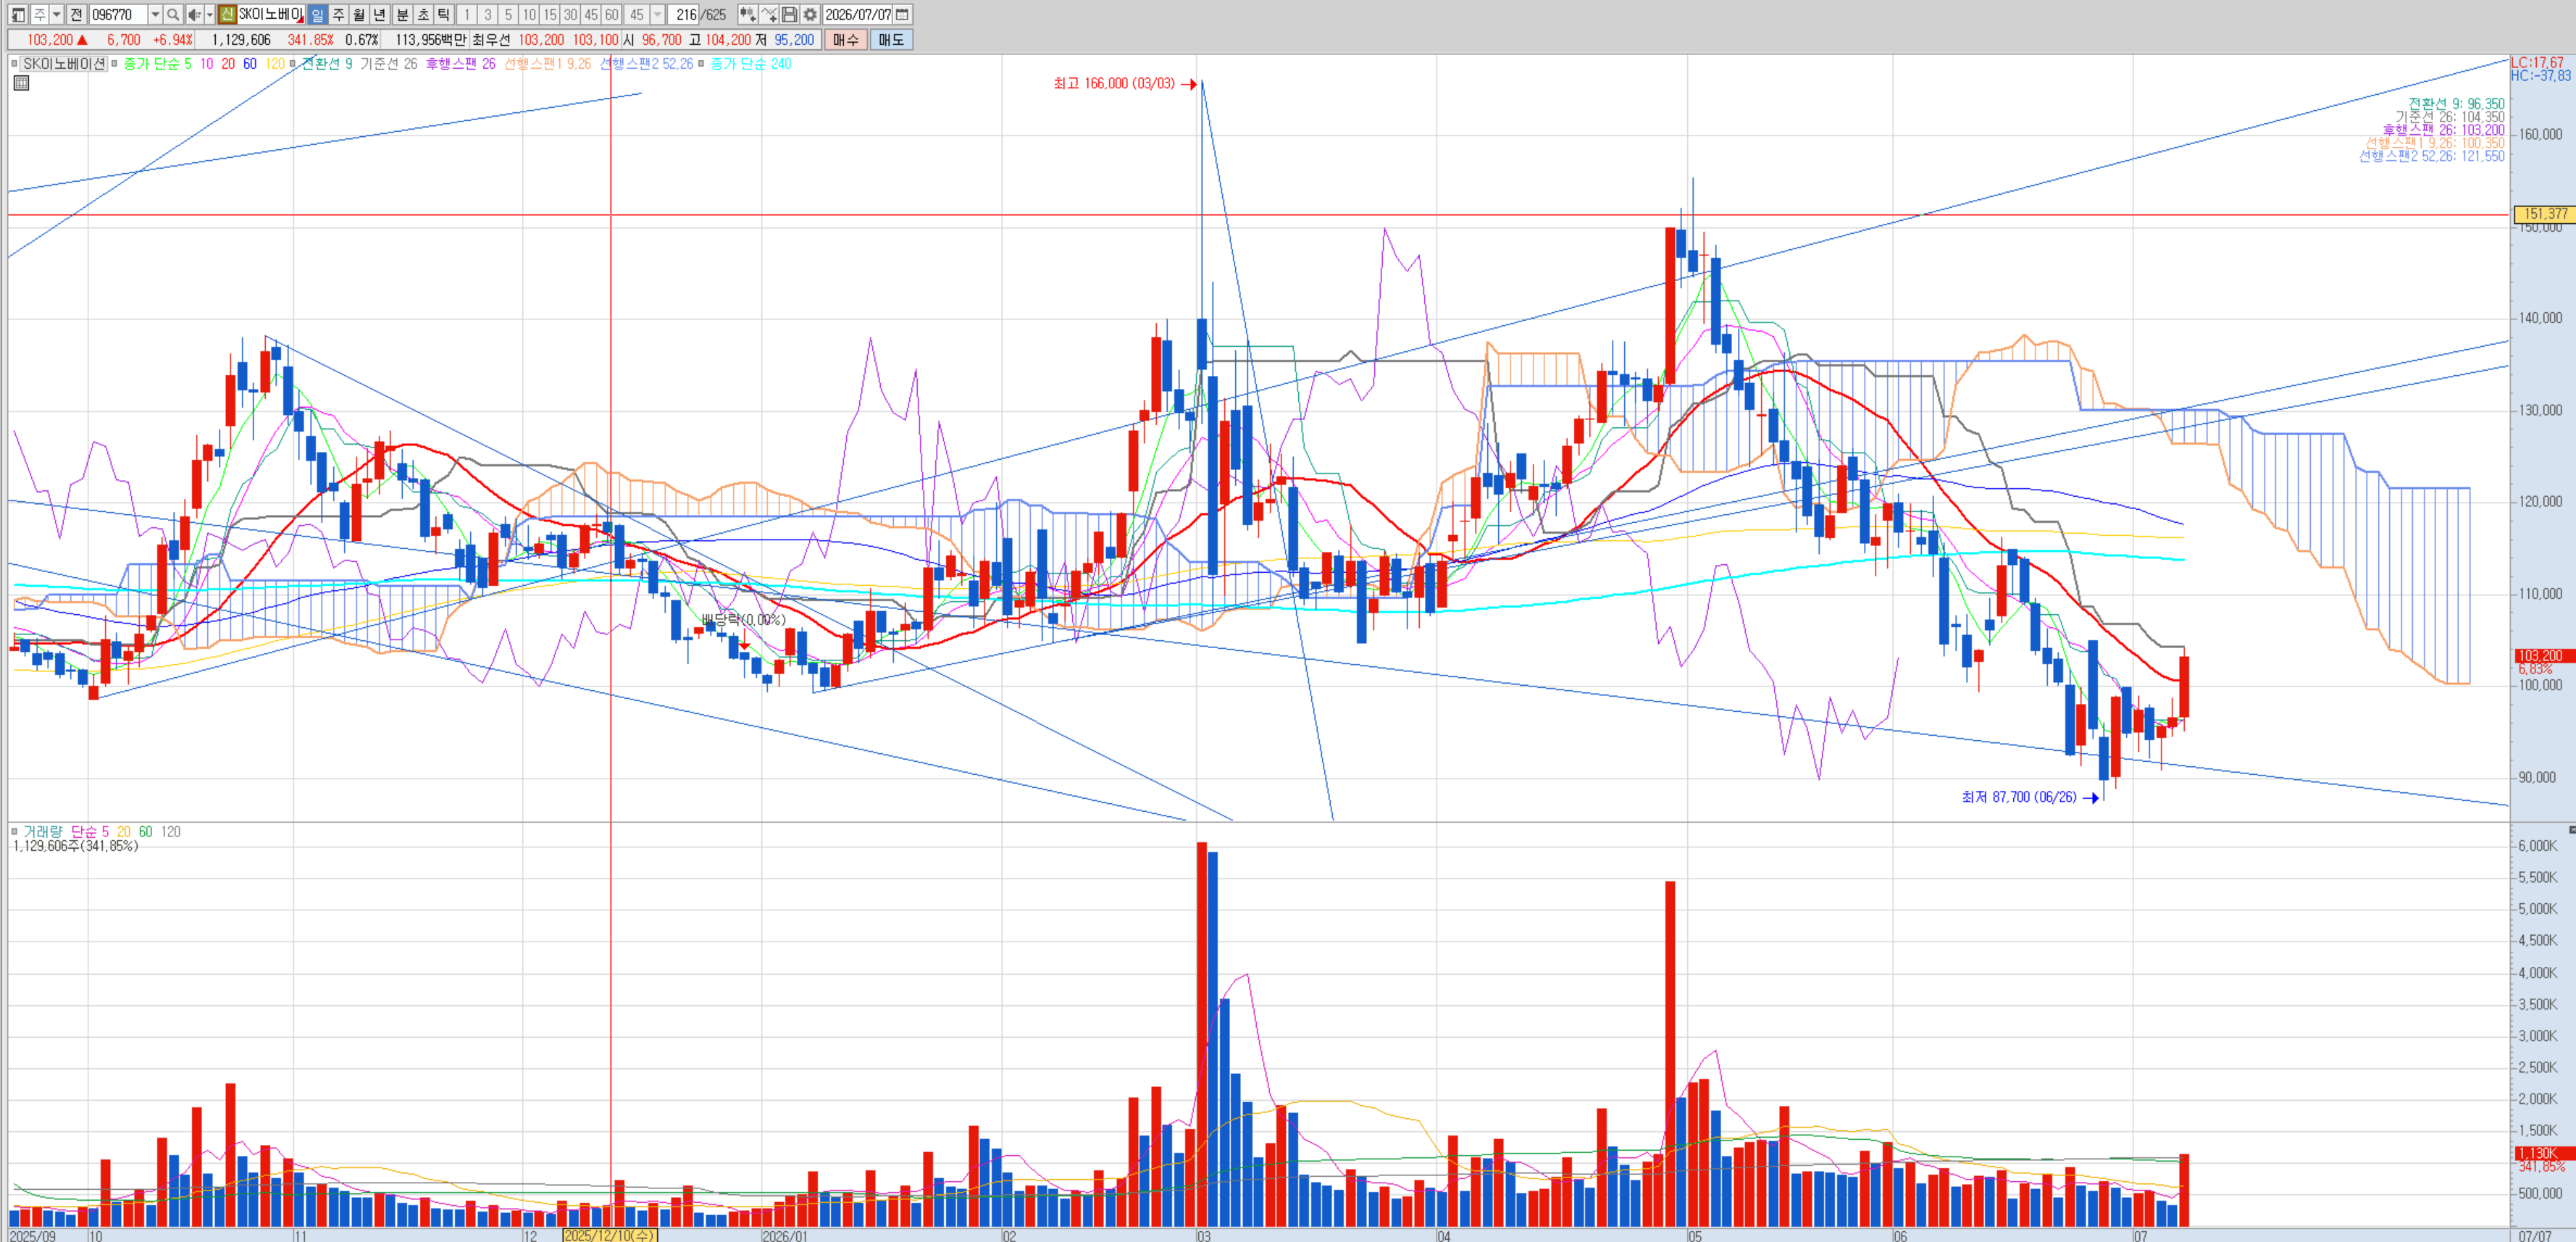This screenshot has width=2576, height=1242.
Task: Click the add chart comparison icon
Action: 747,14
